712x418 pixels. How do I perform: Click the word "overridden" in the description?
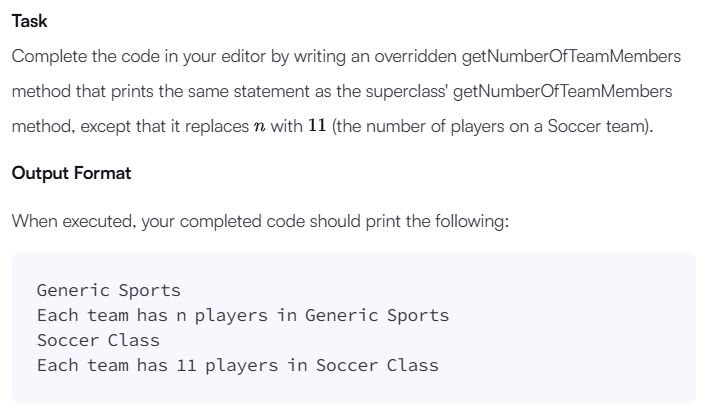pos(415,56)
